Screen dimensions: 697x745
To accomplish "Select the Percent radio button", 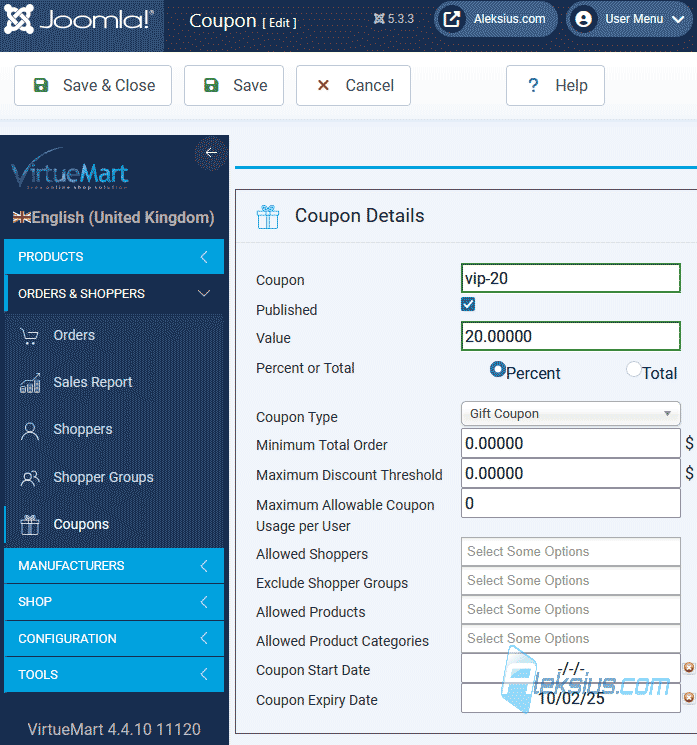I will point(497,369).
